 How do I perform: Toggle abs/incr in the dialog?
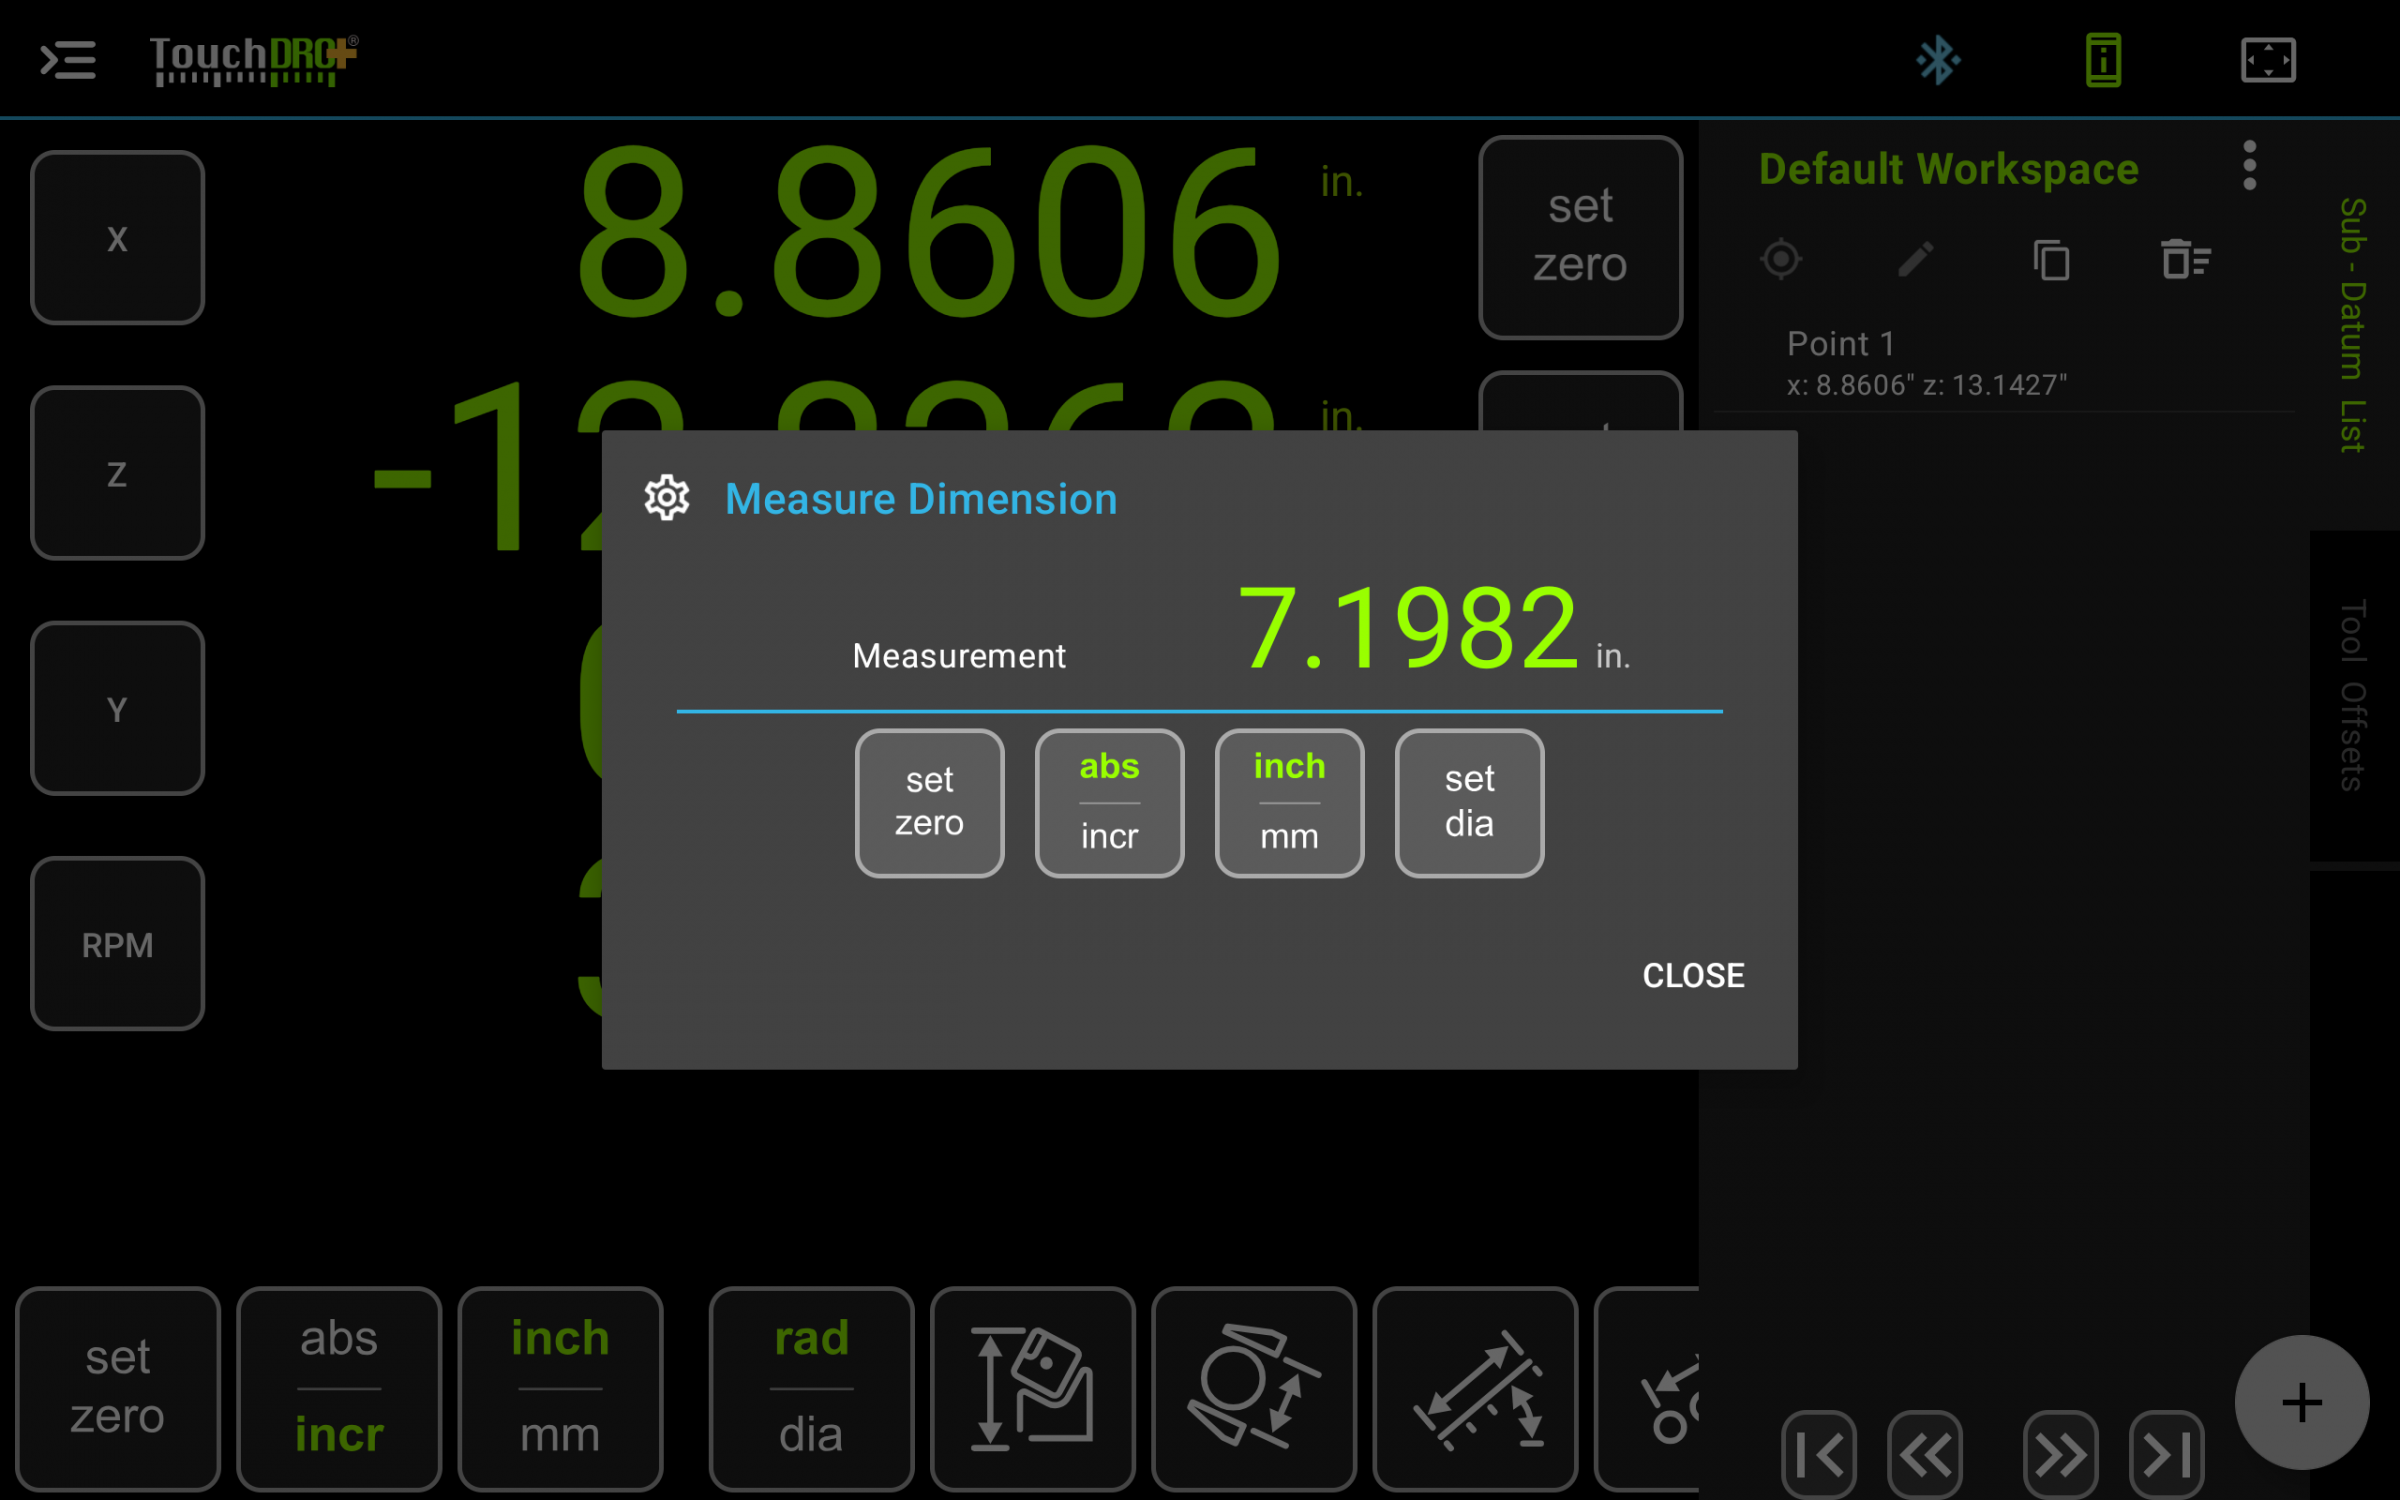pos(1109,803)
